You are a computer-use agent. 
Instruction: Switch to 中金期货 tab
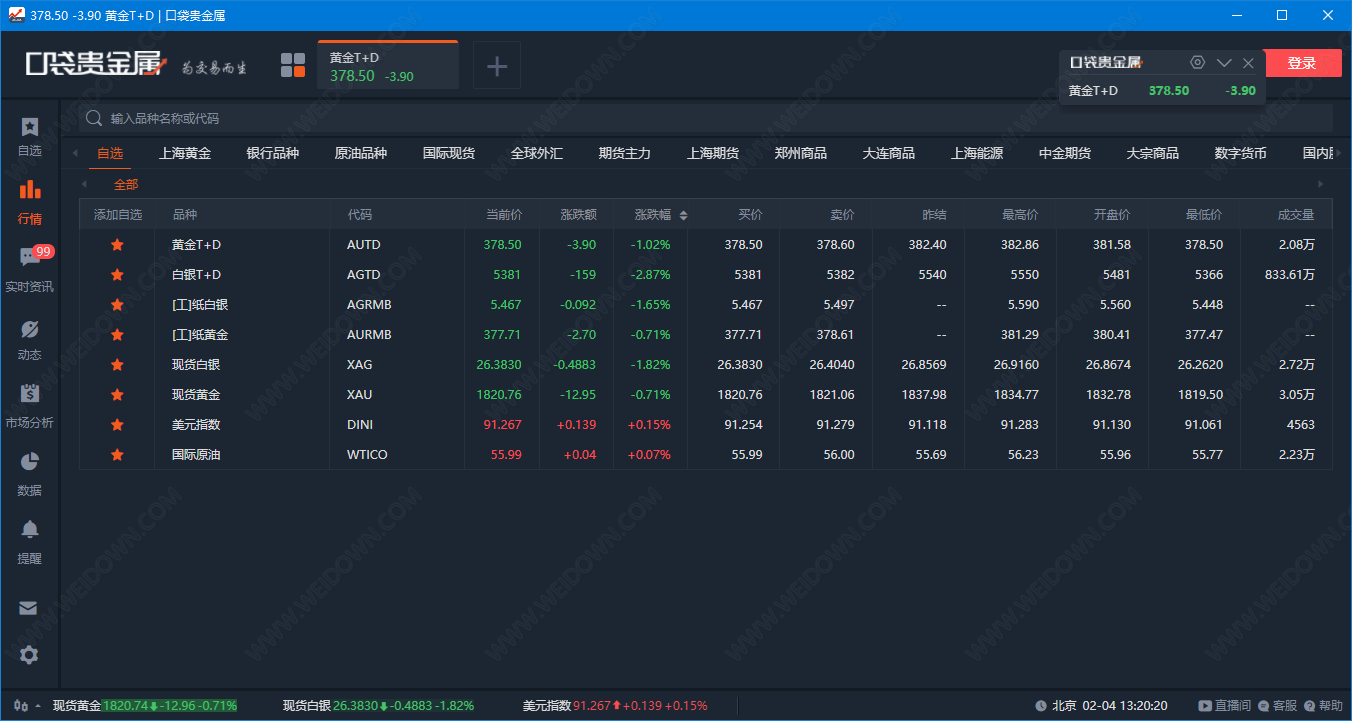(x=1065, y=153)
